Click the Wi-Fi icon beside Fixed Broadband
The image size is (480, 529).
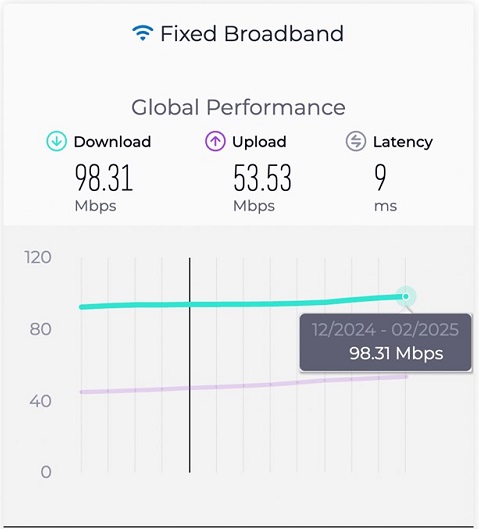pyautogui.click(x=142, y=33)
